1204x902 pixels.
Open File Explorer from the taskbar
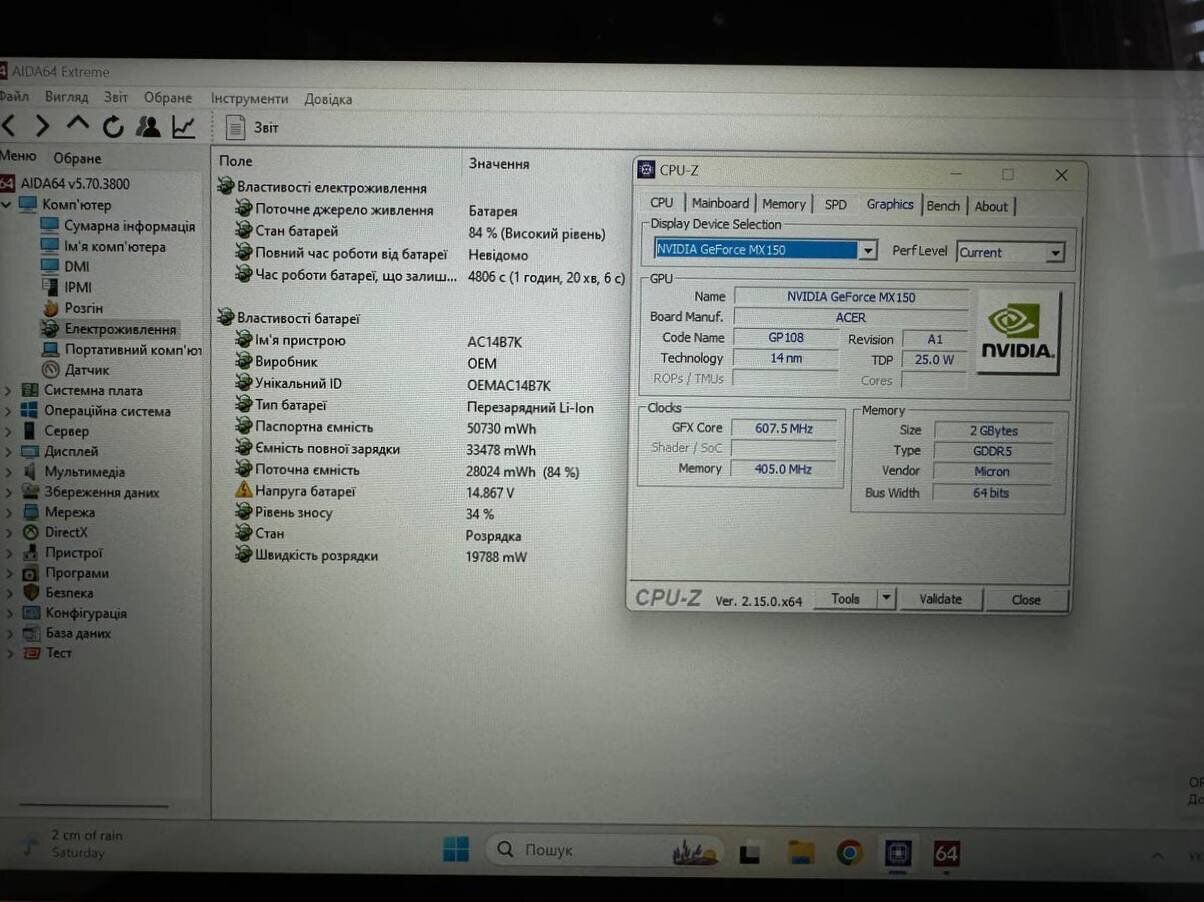(x=801, y=852)
